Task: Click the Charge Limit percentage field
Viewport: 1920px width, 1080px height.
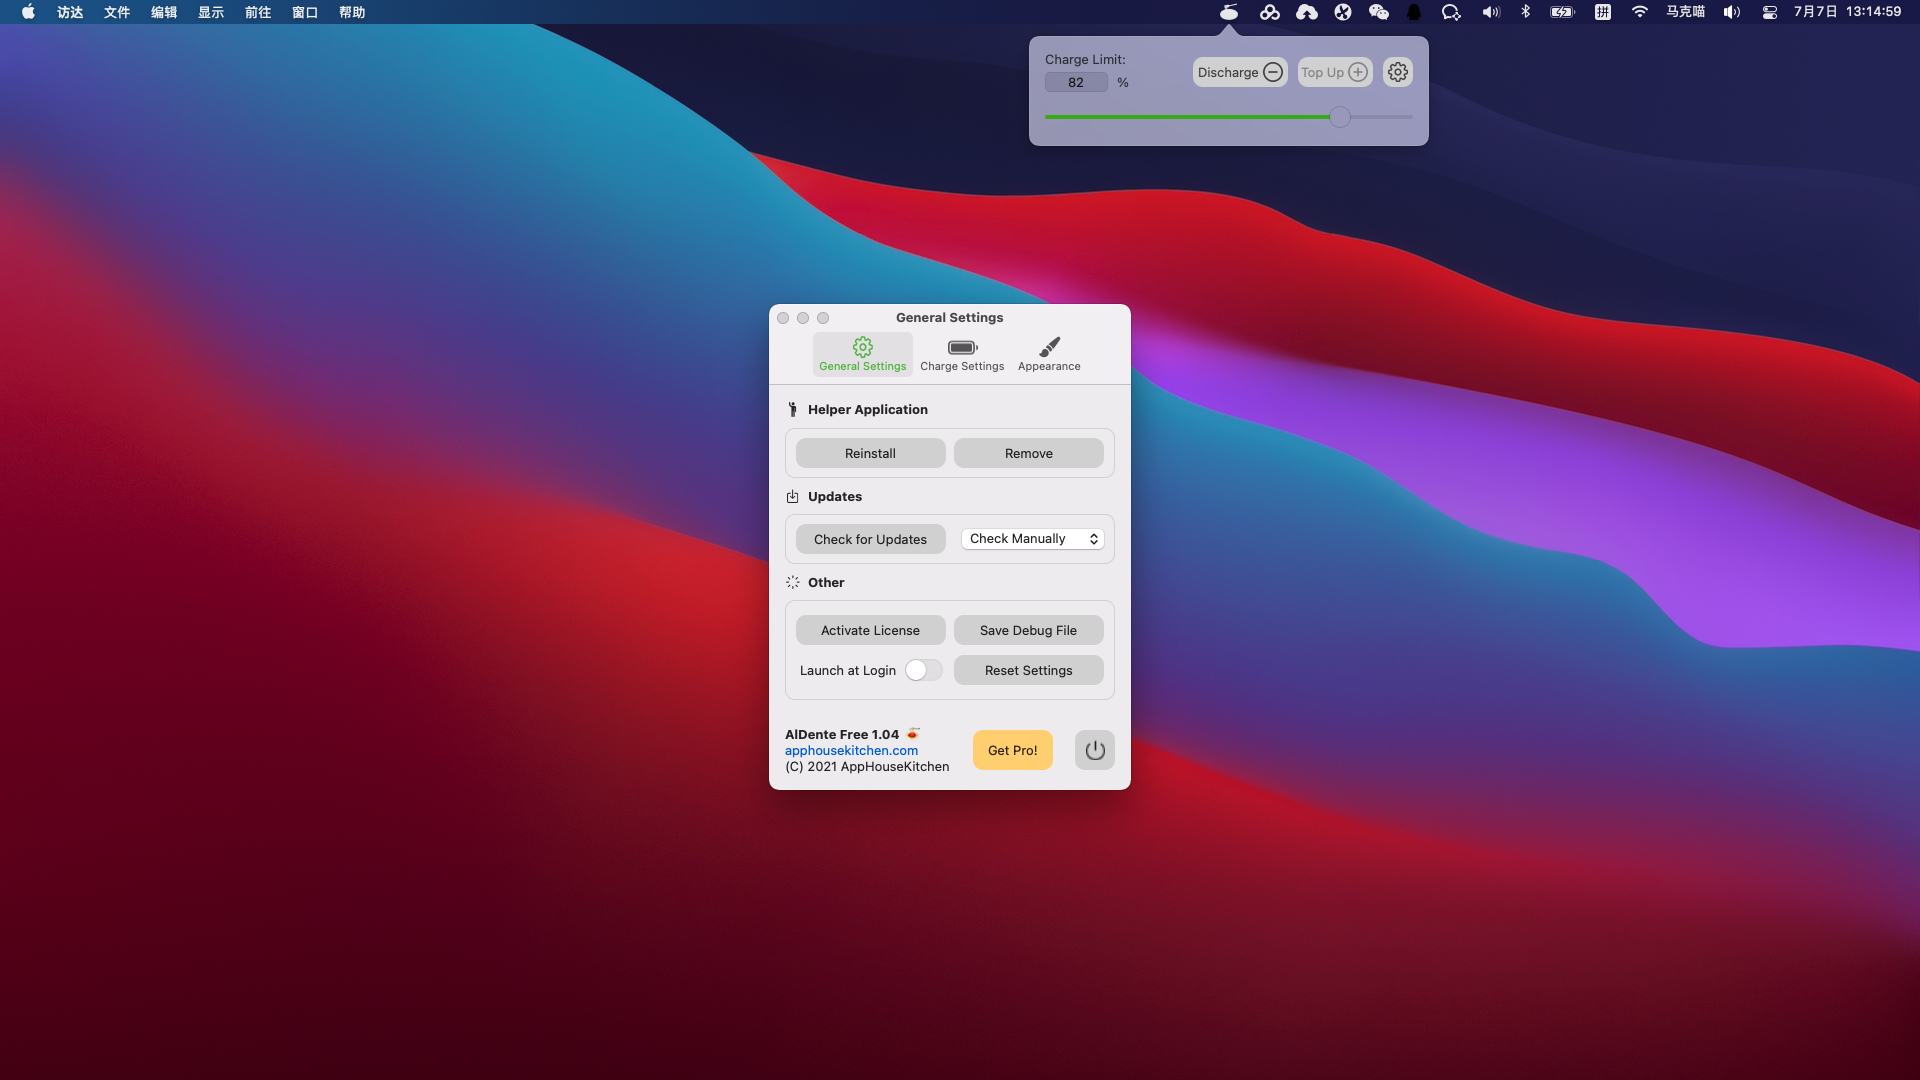Action: [x=1076, y=83]
